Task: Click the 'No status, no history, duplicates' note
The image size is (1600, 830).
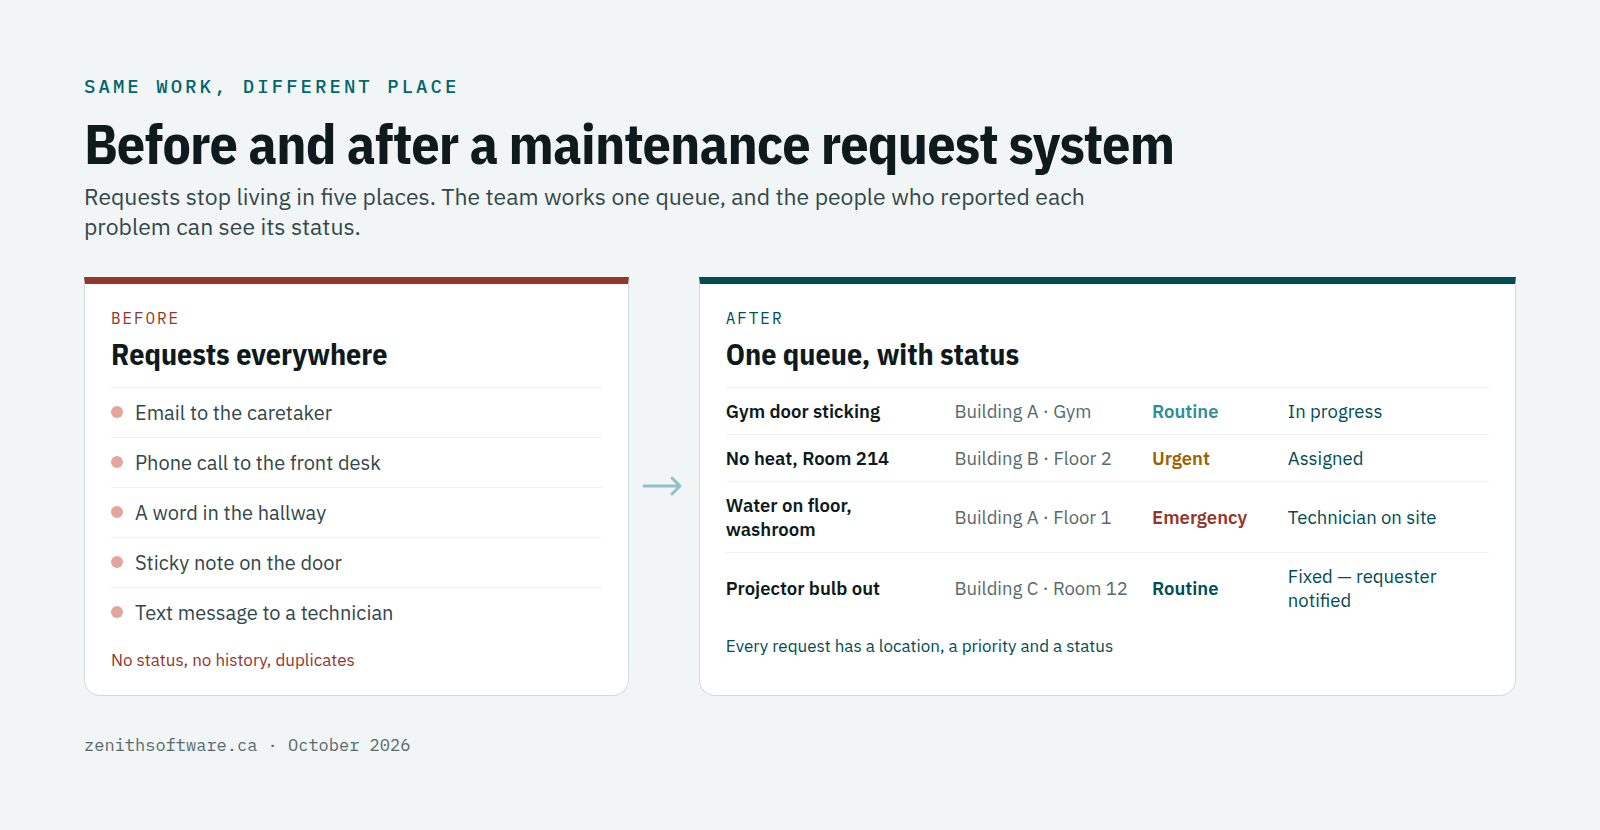Action: click(x=233, y=660)
